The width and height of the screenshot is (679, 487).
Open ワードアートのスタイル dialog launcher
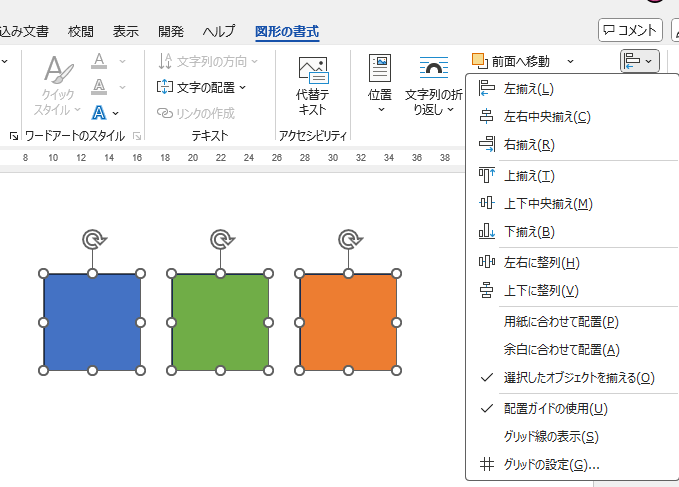click(x=137, y=136)
